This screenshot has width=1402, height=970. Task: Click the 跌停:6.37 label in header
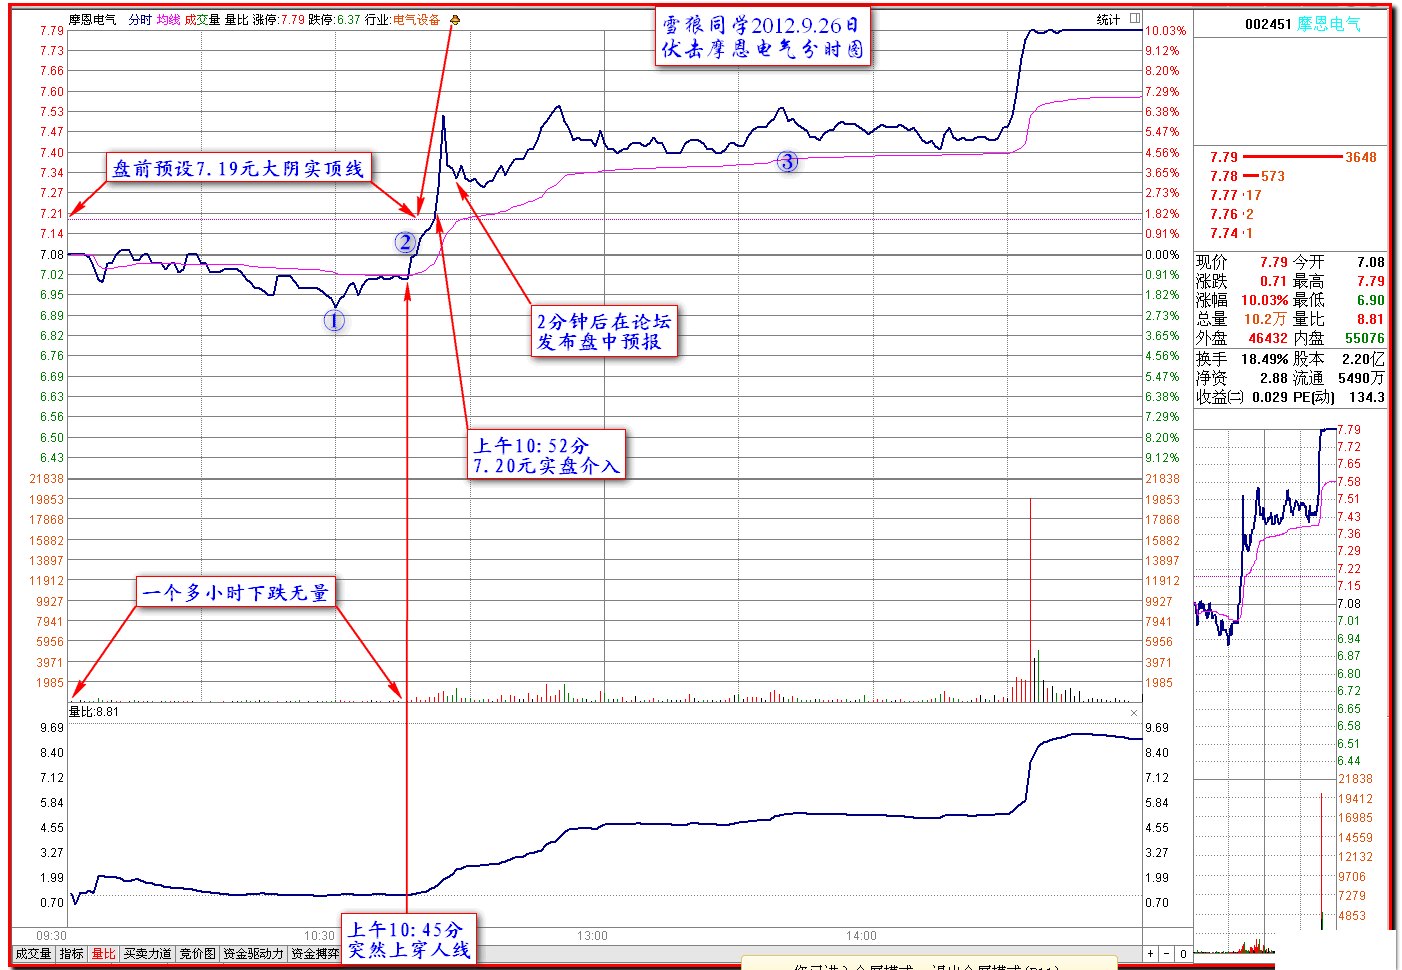click(x=335, y=19)
